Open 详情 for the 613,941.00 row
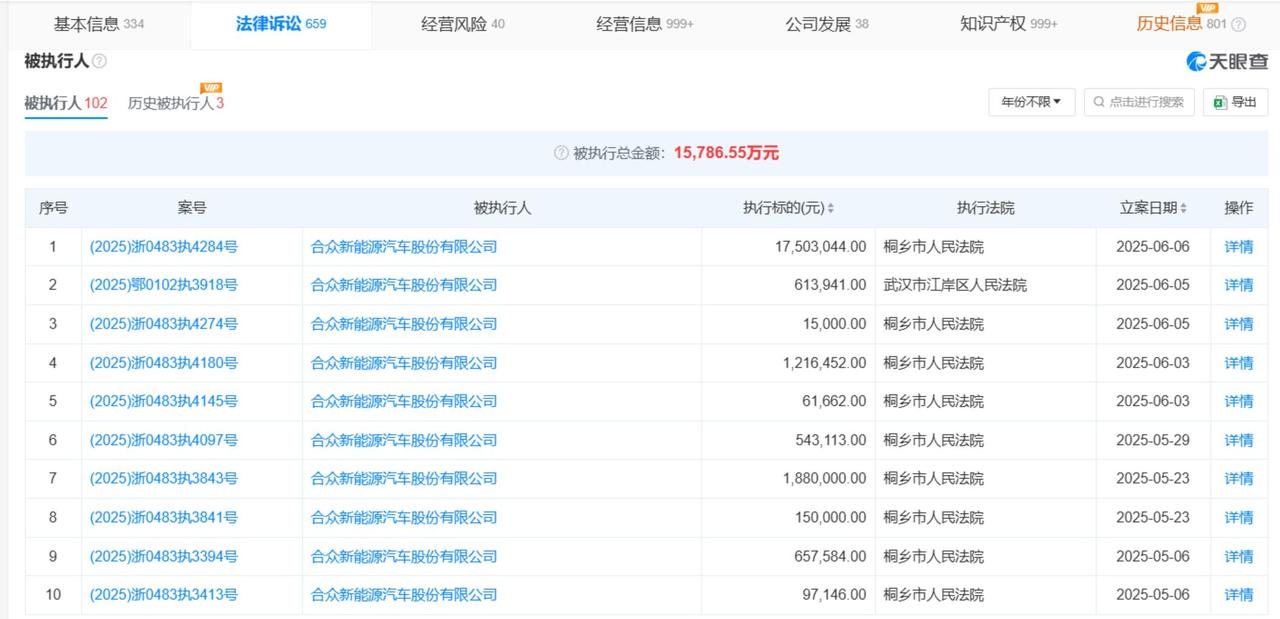The width and height of the screenshot is (1280, 619). [x=1239, y=285]
